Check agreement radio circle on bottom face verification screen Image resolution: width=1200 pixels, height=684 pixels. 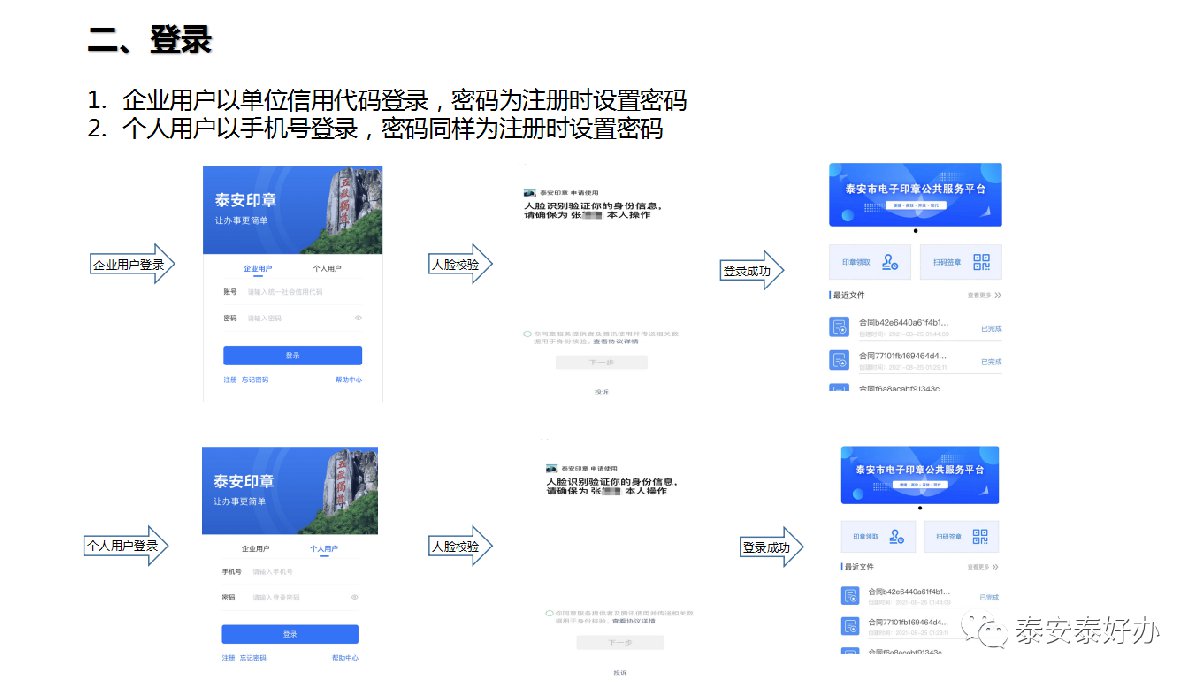pos(549,612)
